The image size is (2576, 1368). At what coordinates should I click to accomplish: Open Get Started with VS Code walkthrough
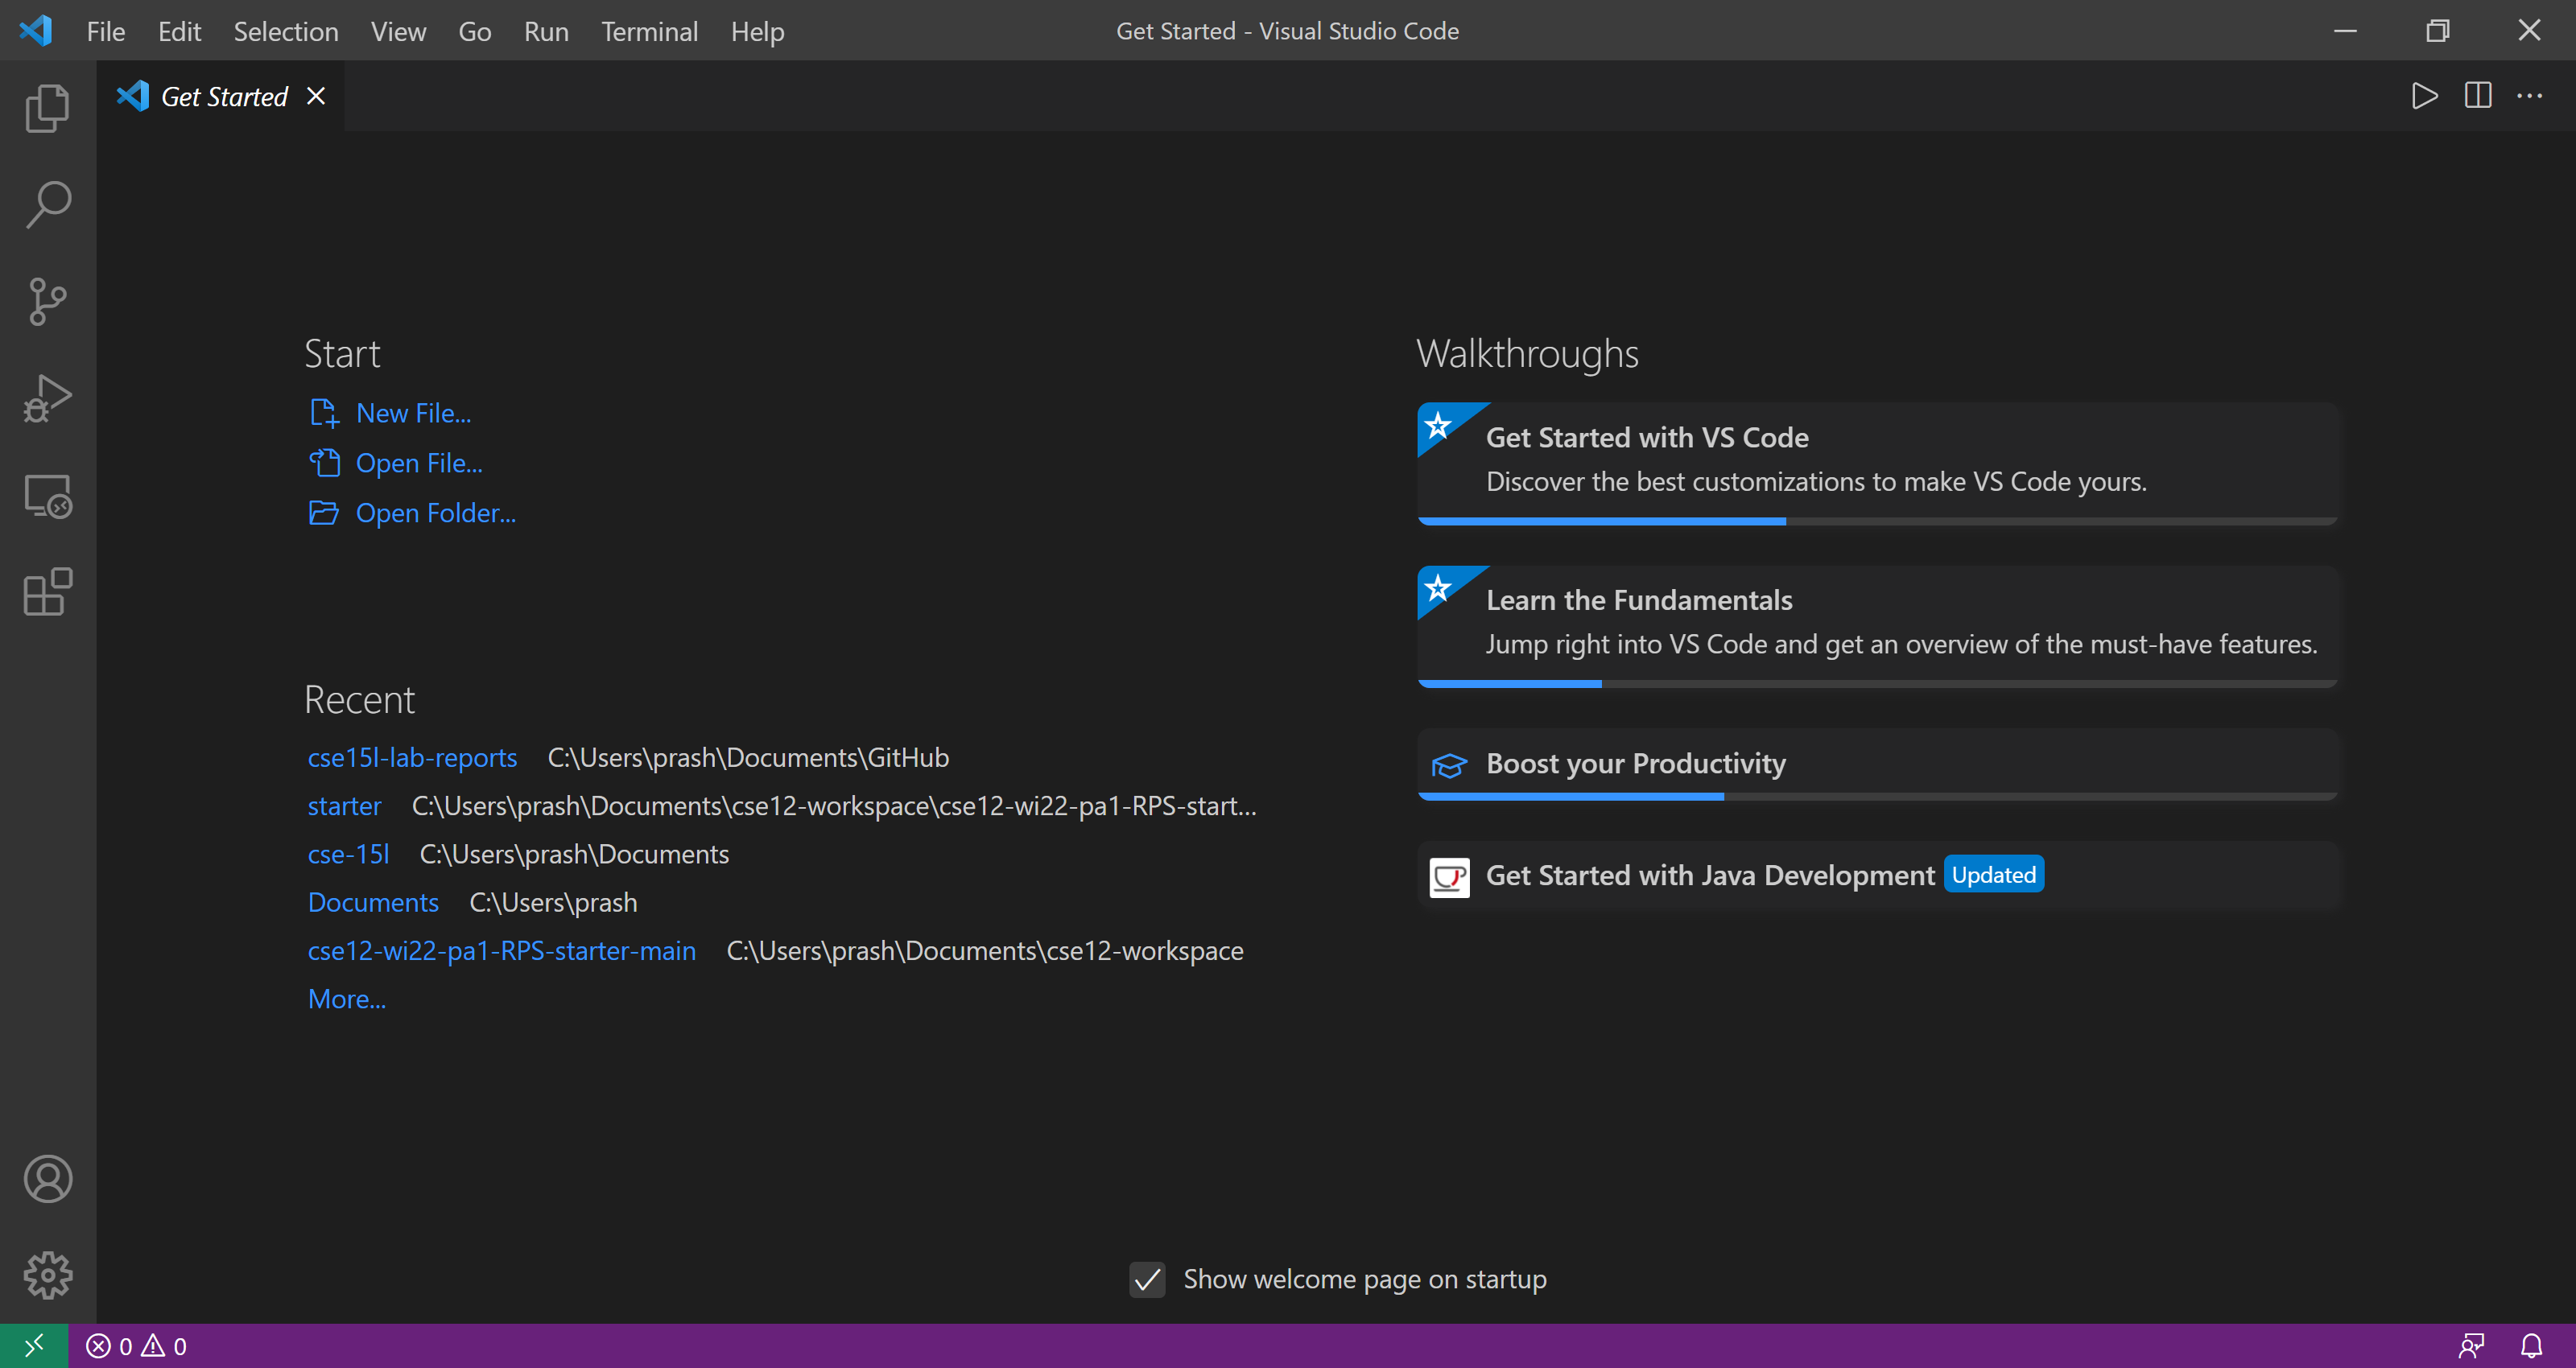[x=1877, y=463]
